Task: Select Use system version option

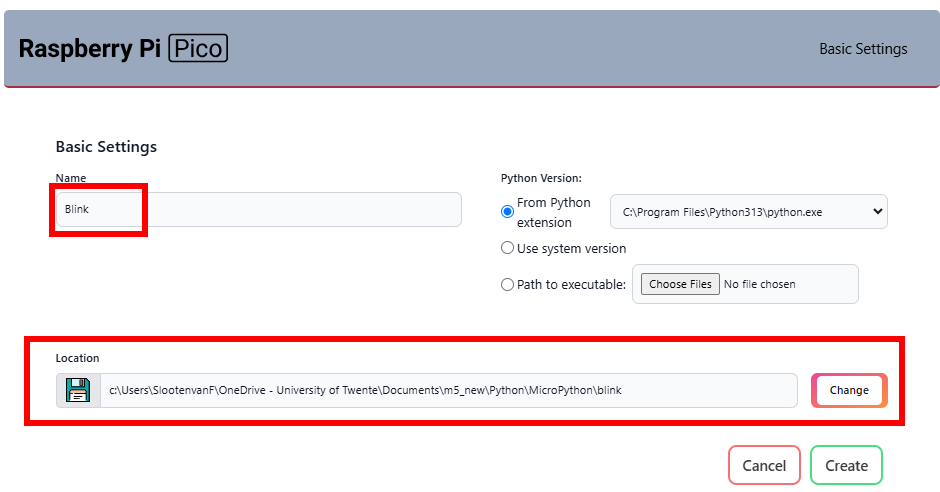Action: tap(507, 248)
